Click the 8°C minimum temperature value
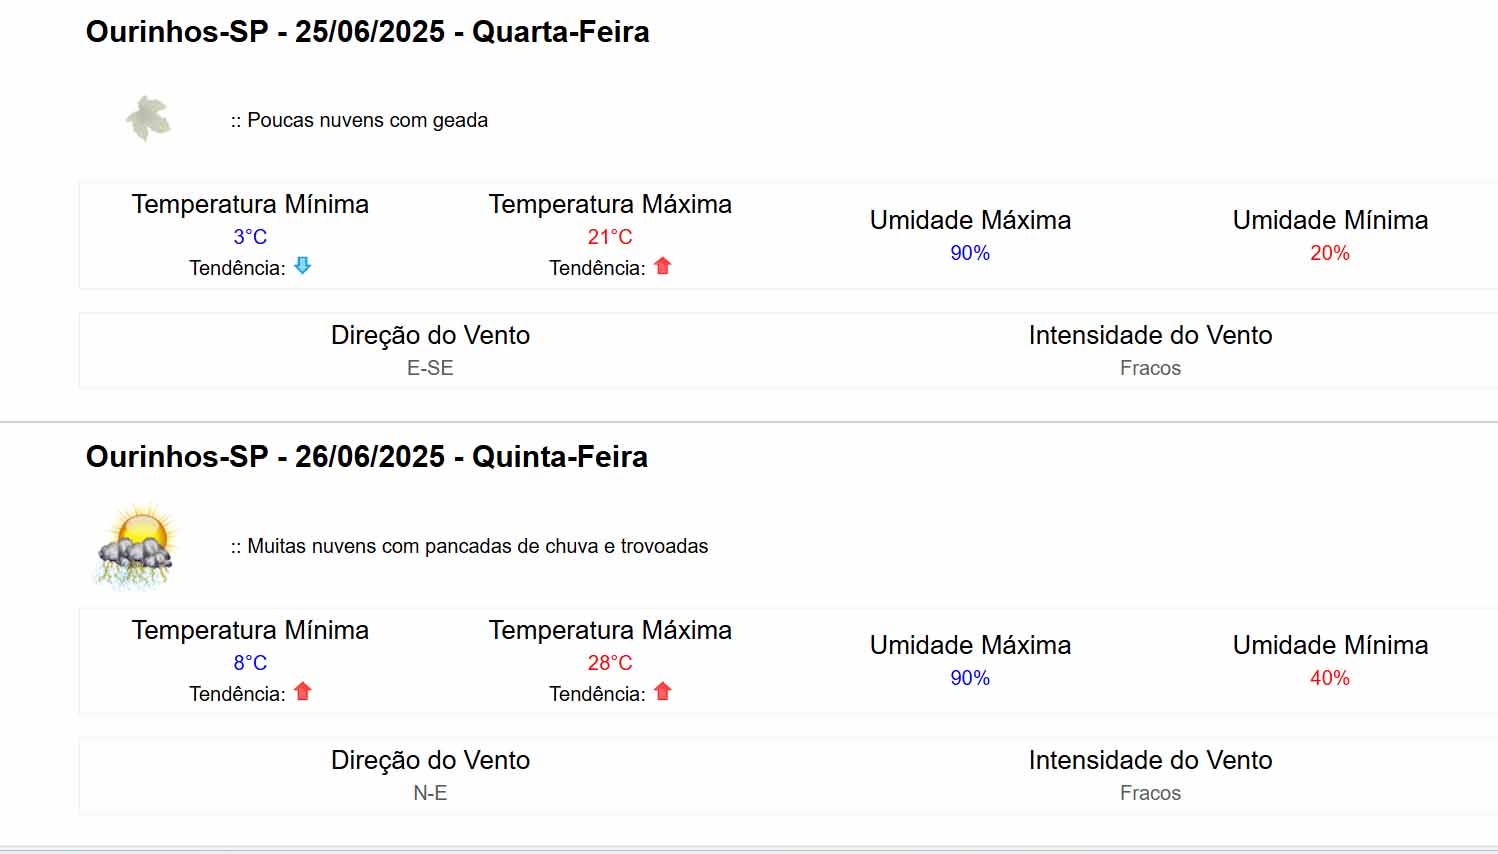The width and height of the screenshot is (1498, 854). 250,663
